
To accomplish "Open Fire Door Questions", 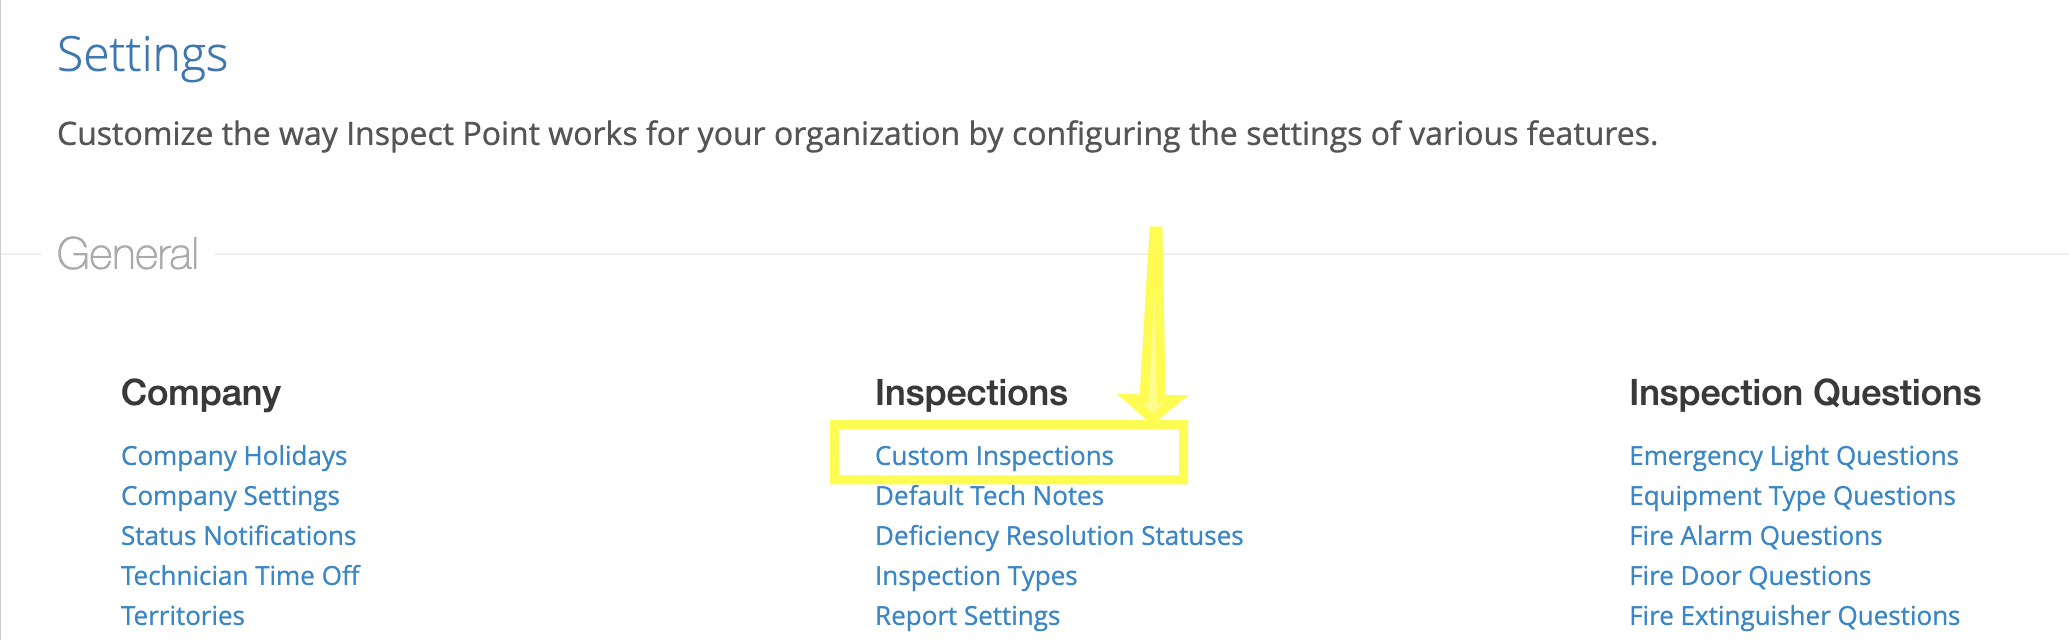I will pyautogui.click(x=1750, y=576).
